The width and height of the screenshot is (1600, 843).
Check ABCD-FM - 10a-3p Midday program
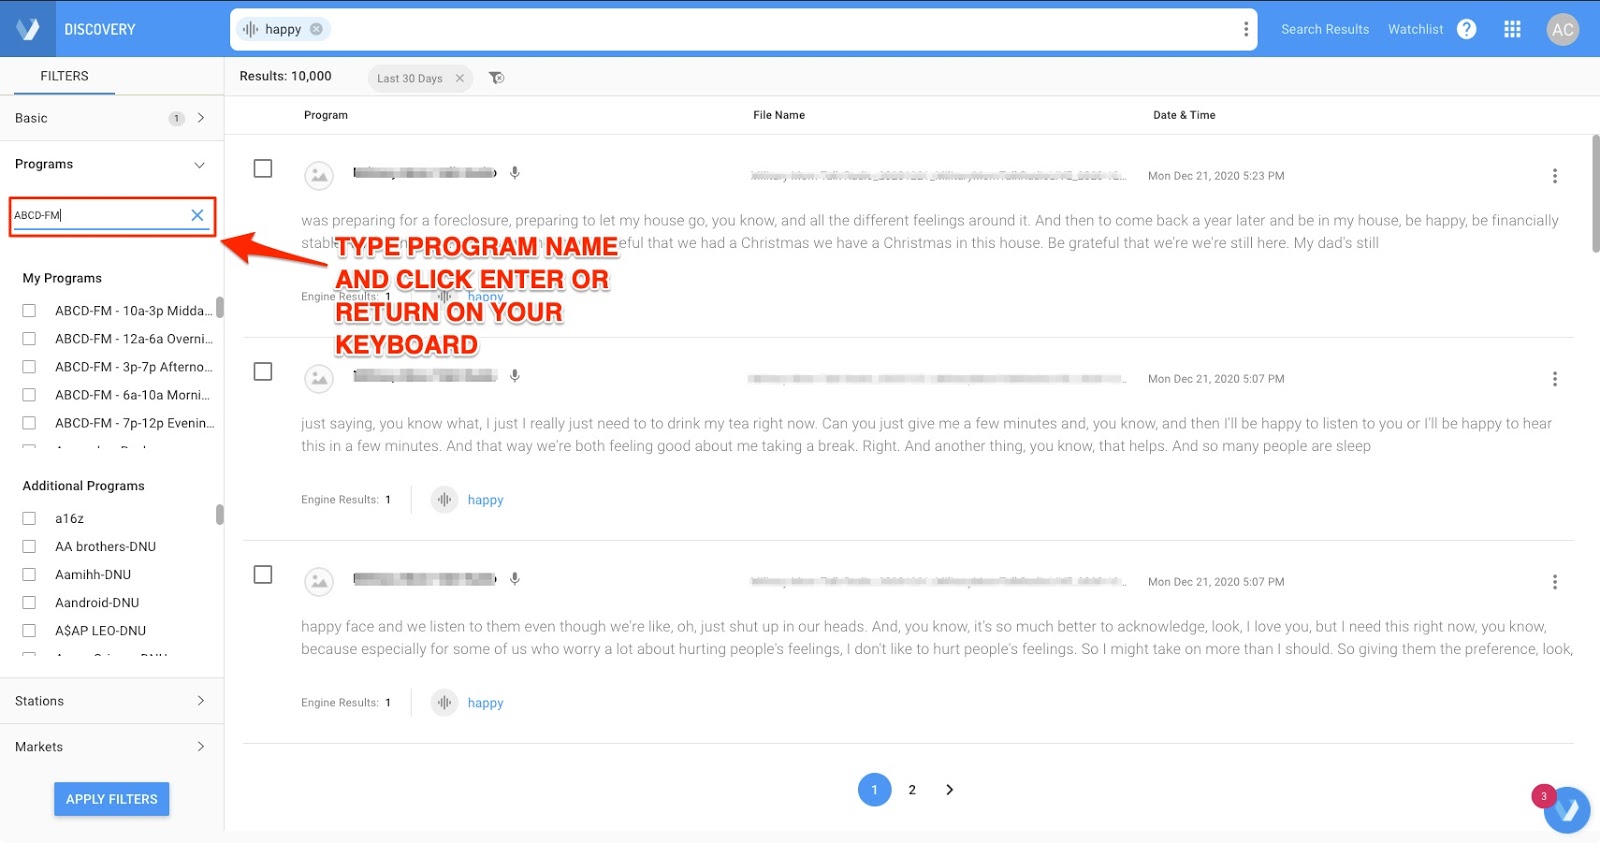point(29,311)
